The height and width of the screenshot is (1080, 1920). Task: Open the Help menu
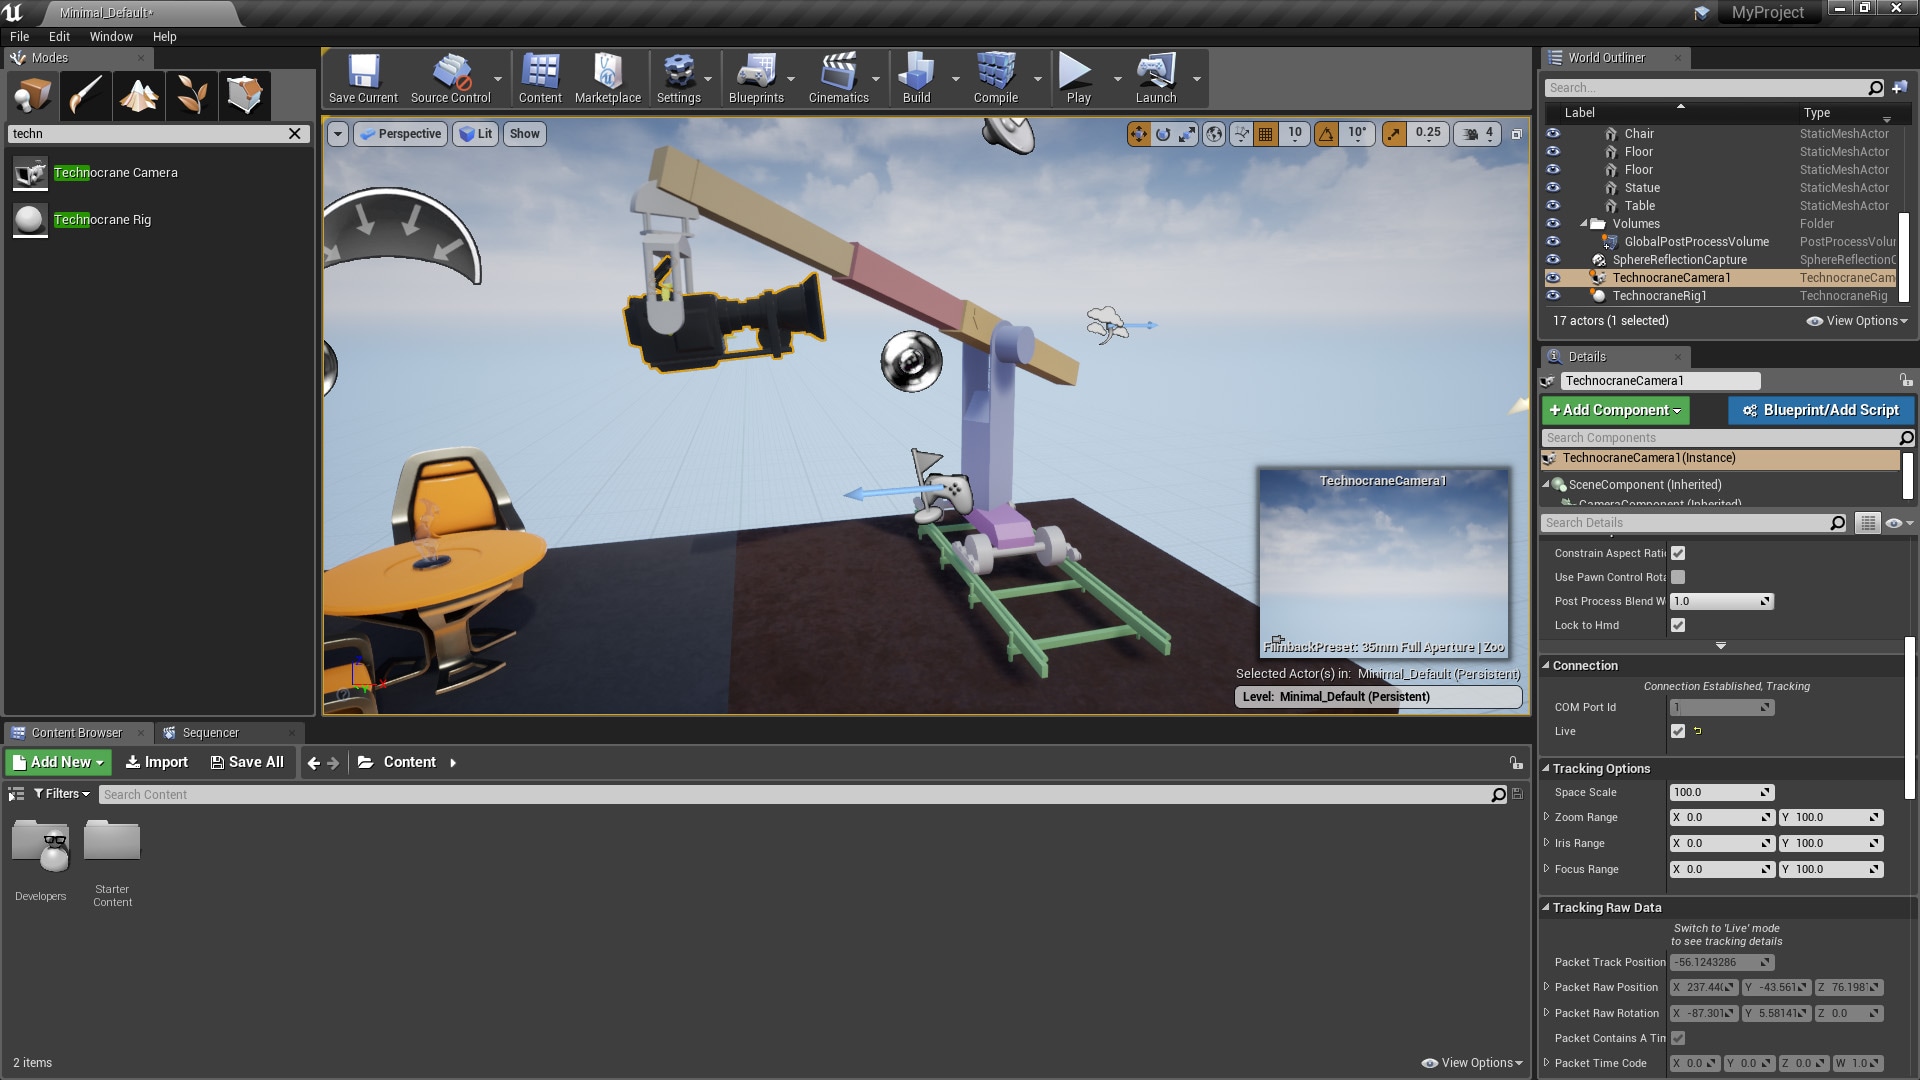(x=164, y=37)
